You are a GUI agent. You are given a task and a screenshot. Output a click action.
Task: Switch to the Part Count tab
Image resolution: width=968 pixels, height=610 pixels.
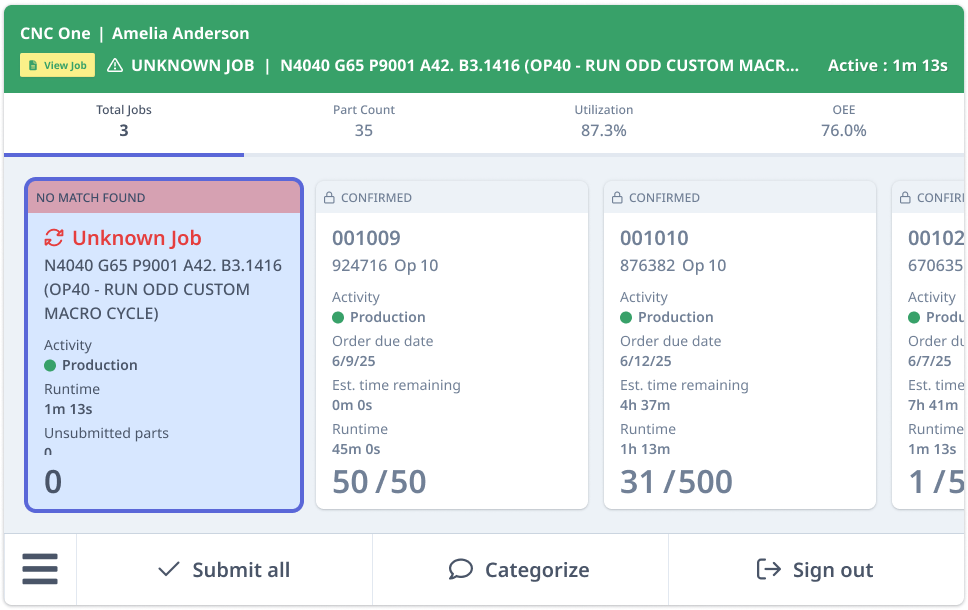[363, 121]
